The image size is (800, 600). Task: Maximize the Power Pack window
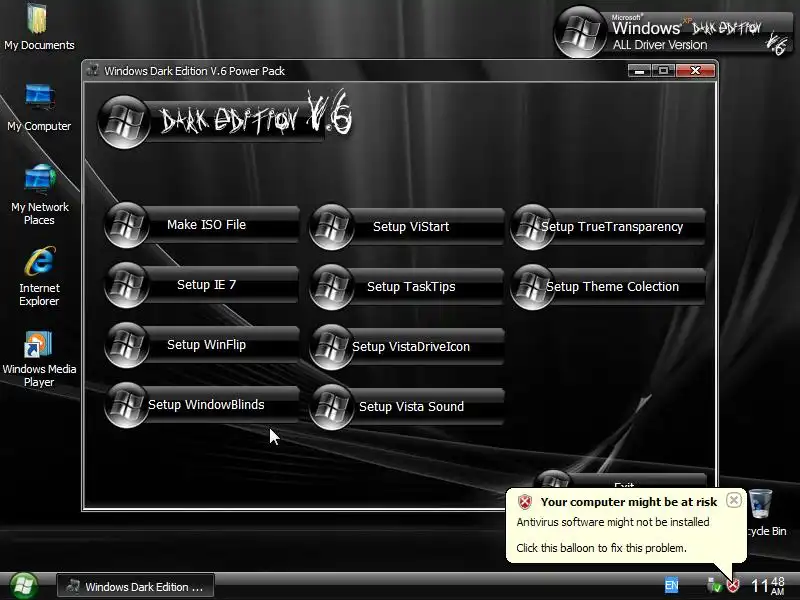click(663, 70)
